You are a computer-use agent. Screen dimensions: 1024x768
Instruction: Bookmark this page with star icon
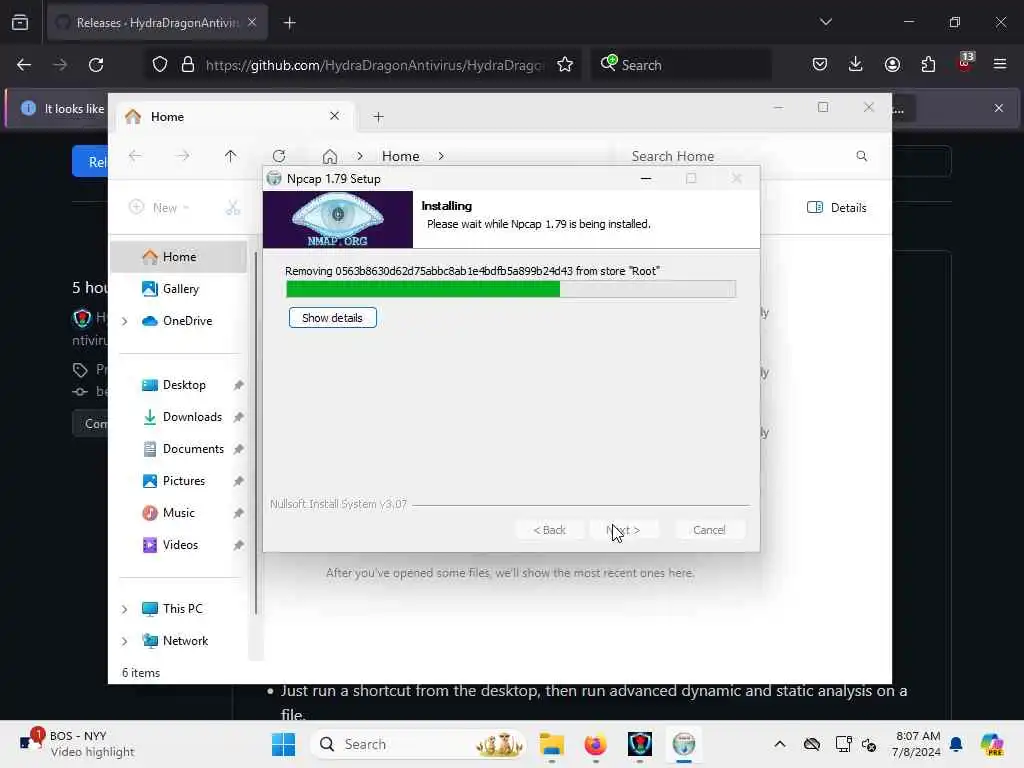click(565, 65)
